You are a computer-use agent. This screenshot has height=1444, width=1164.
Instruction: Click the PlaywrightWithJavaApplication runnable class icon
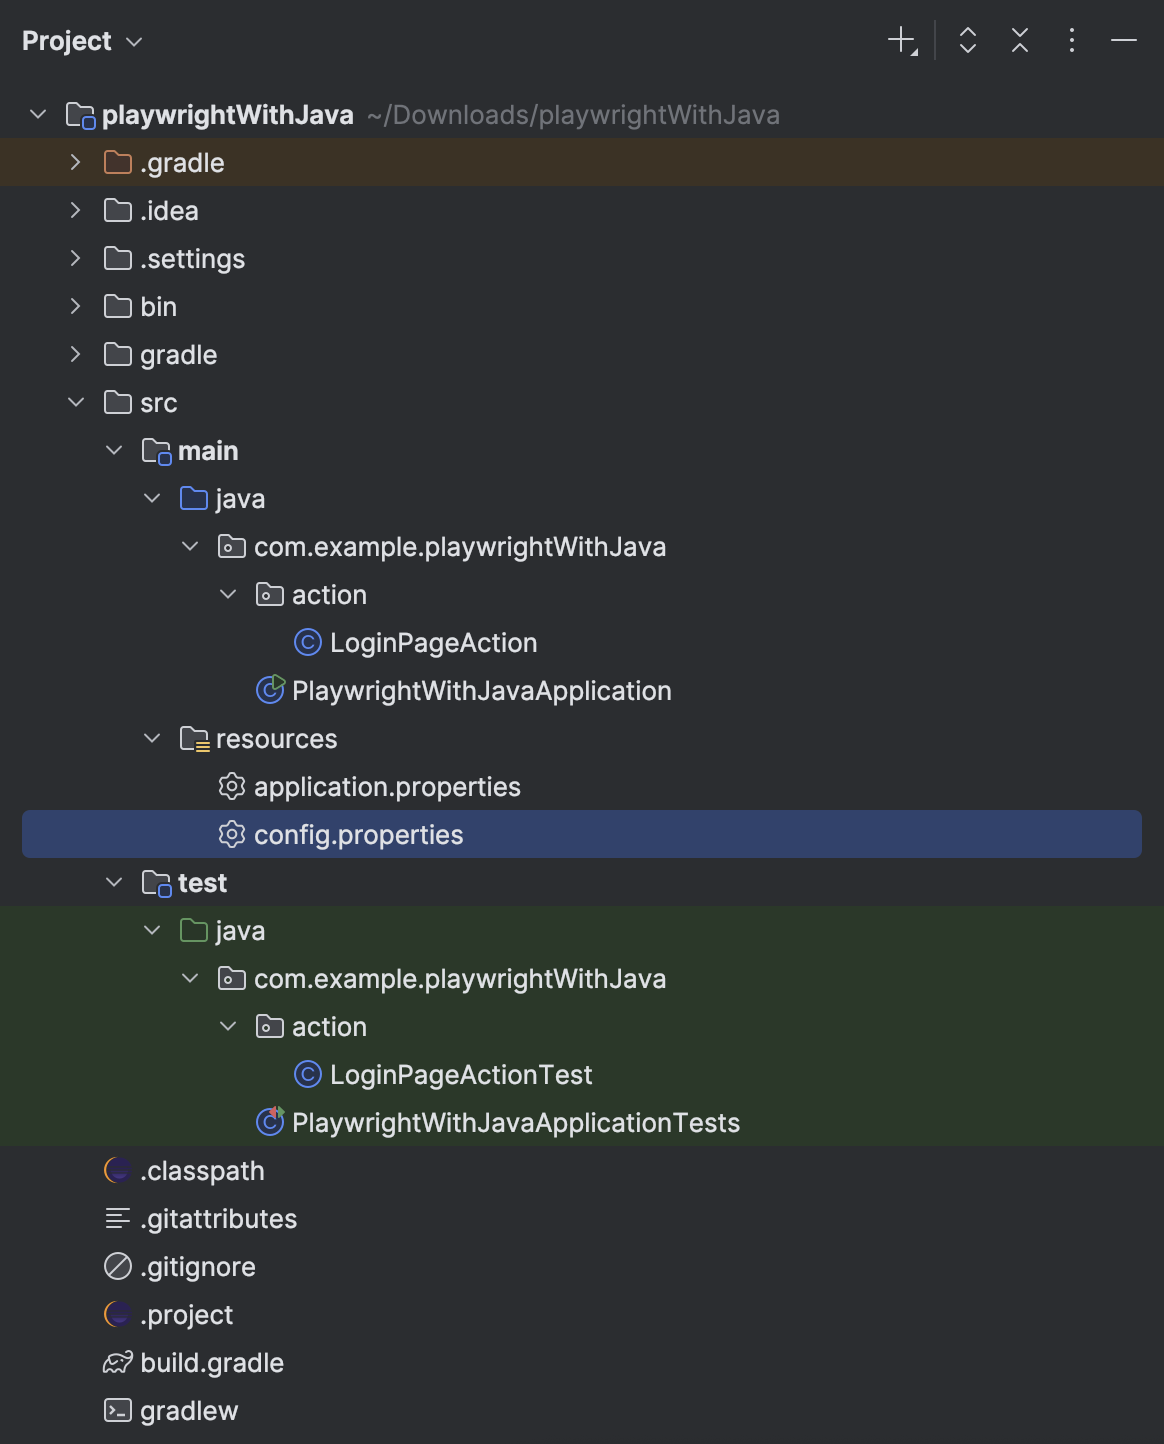click(x=271, y=690)
